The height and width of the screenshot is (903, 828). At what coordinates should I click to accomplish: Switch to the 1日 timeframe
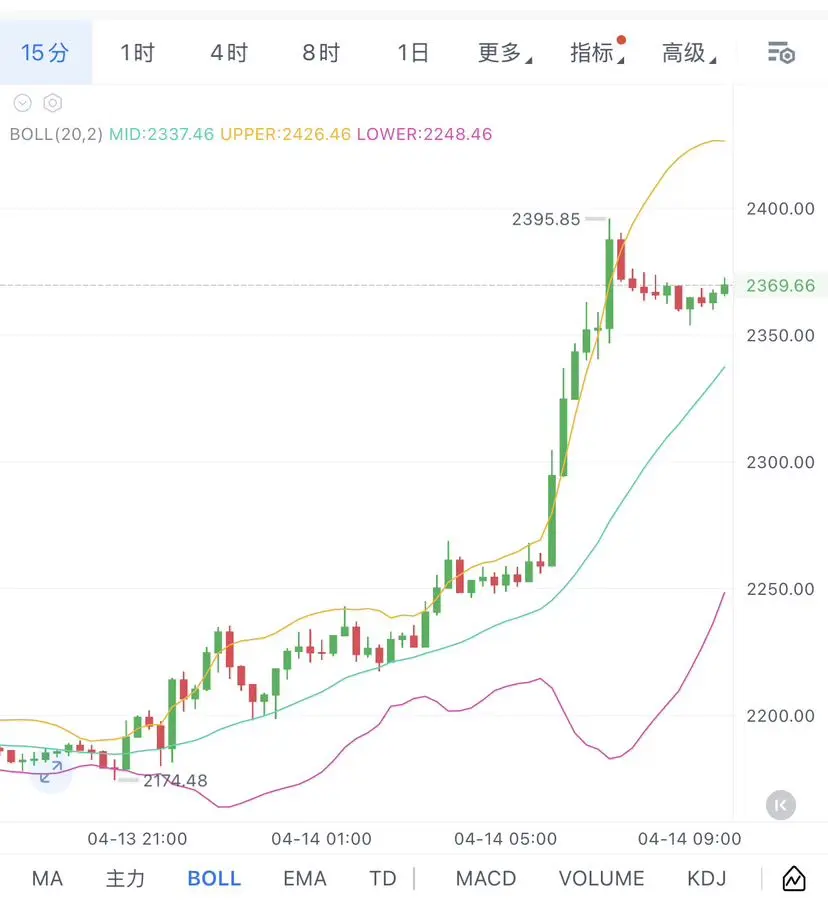pos(412,53)
